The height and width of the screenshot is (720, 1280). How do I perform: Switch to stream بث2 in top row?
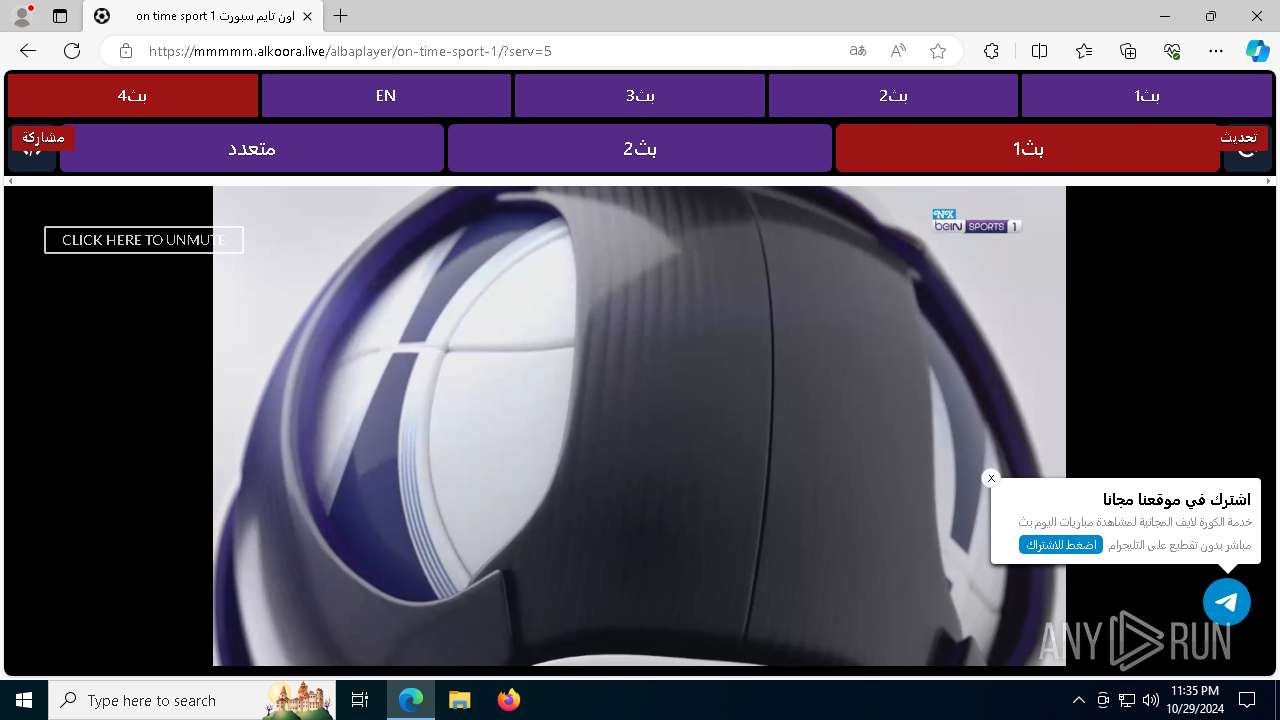893,96
